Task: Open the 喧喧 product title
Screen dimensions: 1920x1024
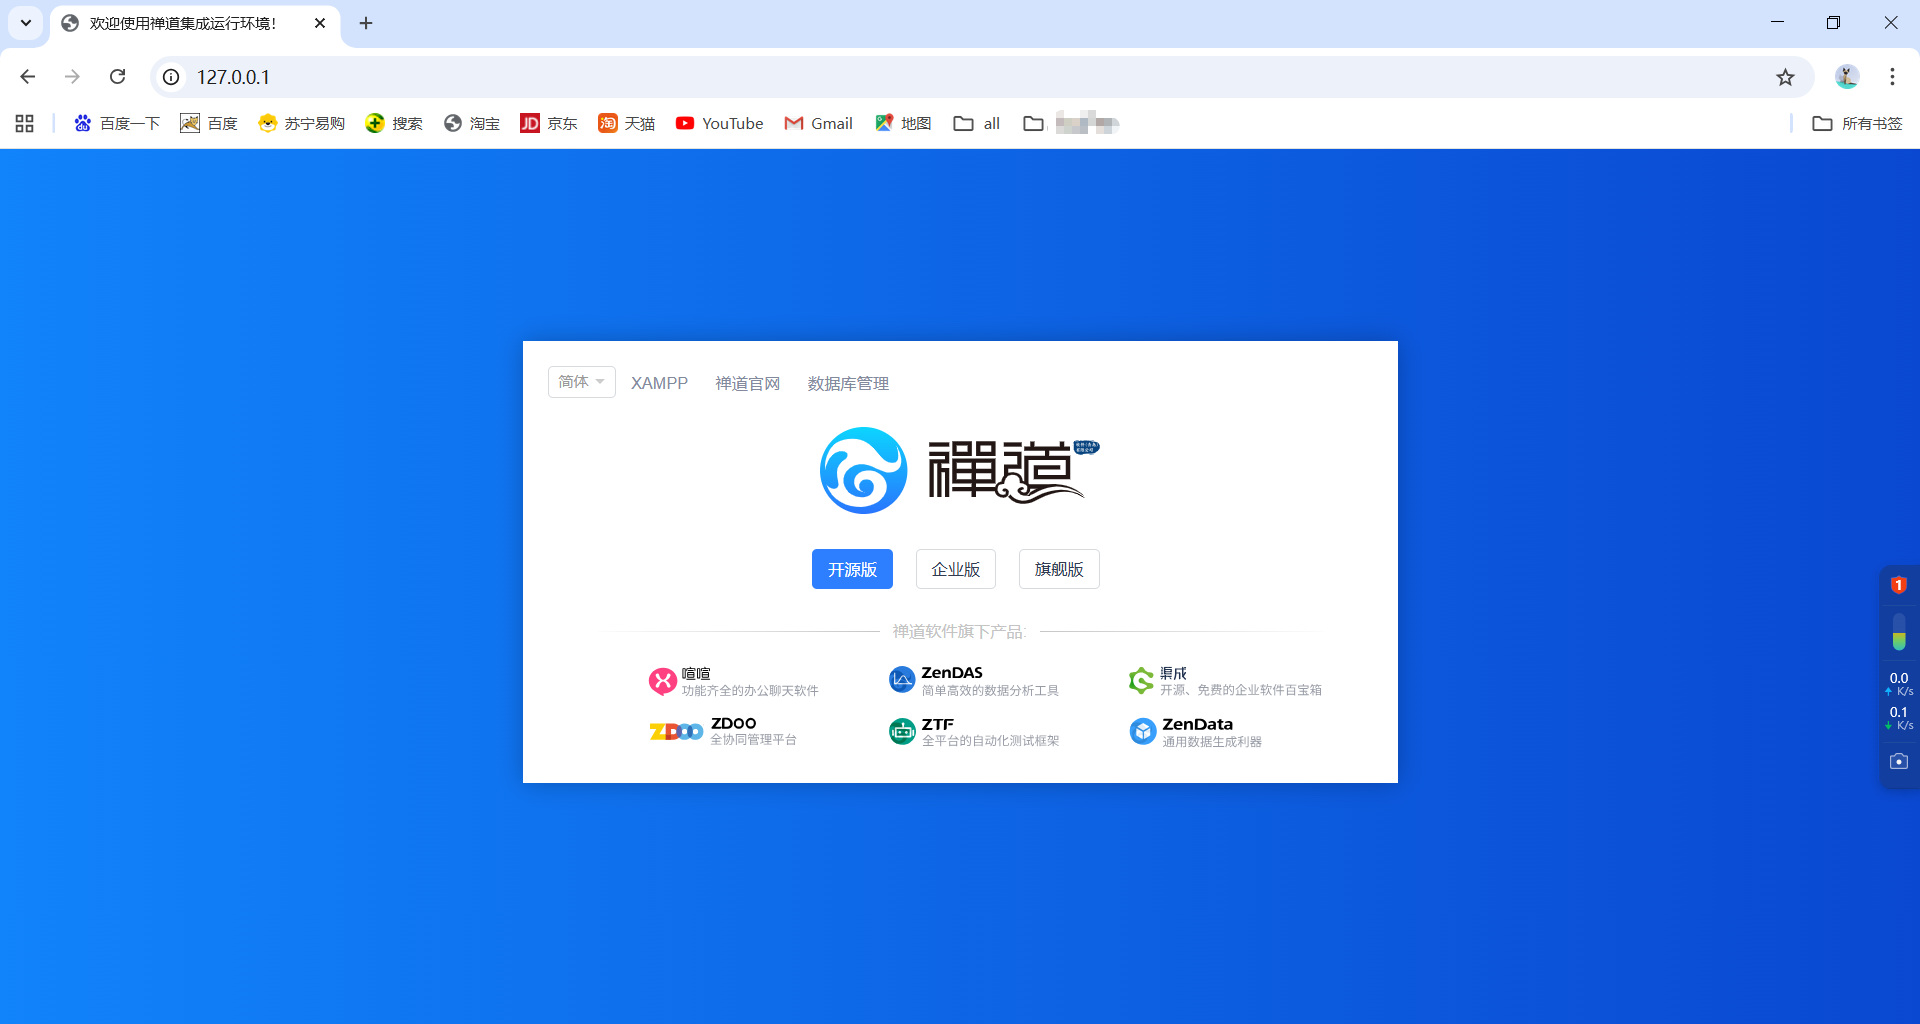Action: [x=696, y=673]
